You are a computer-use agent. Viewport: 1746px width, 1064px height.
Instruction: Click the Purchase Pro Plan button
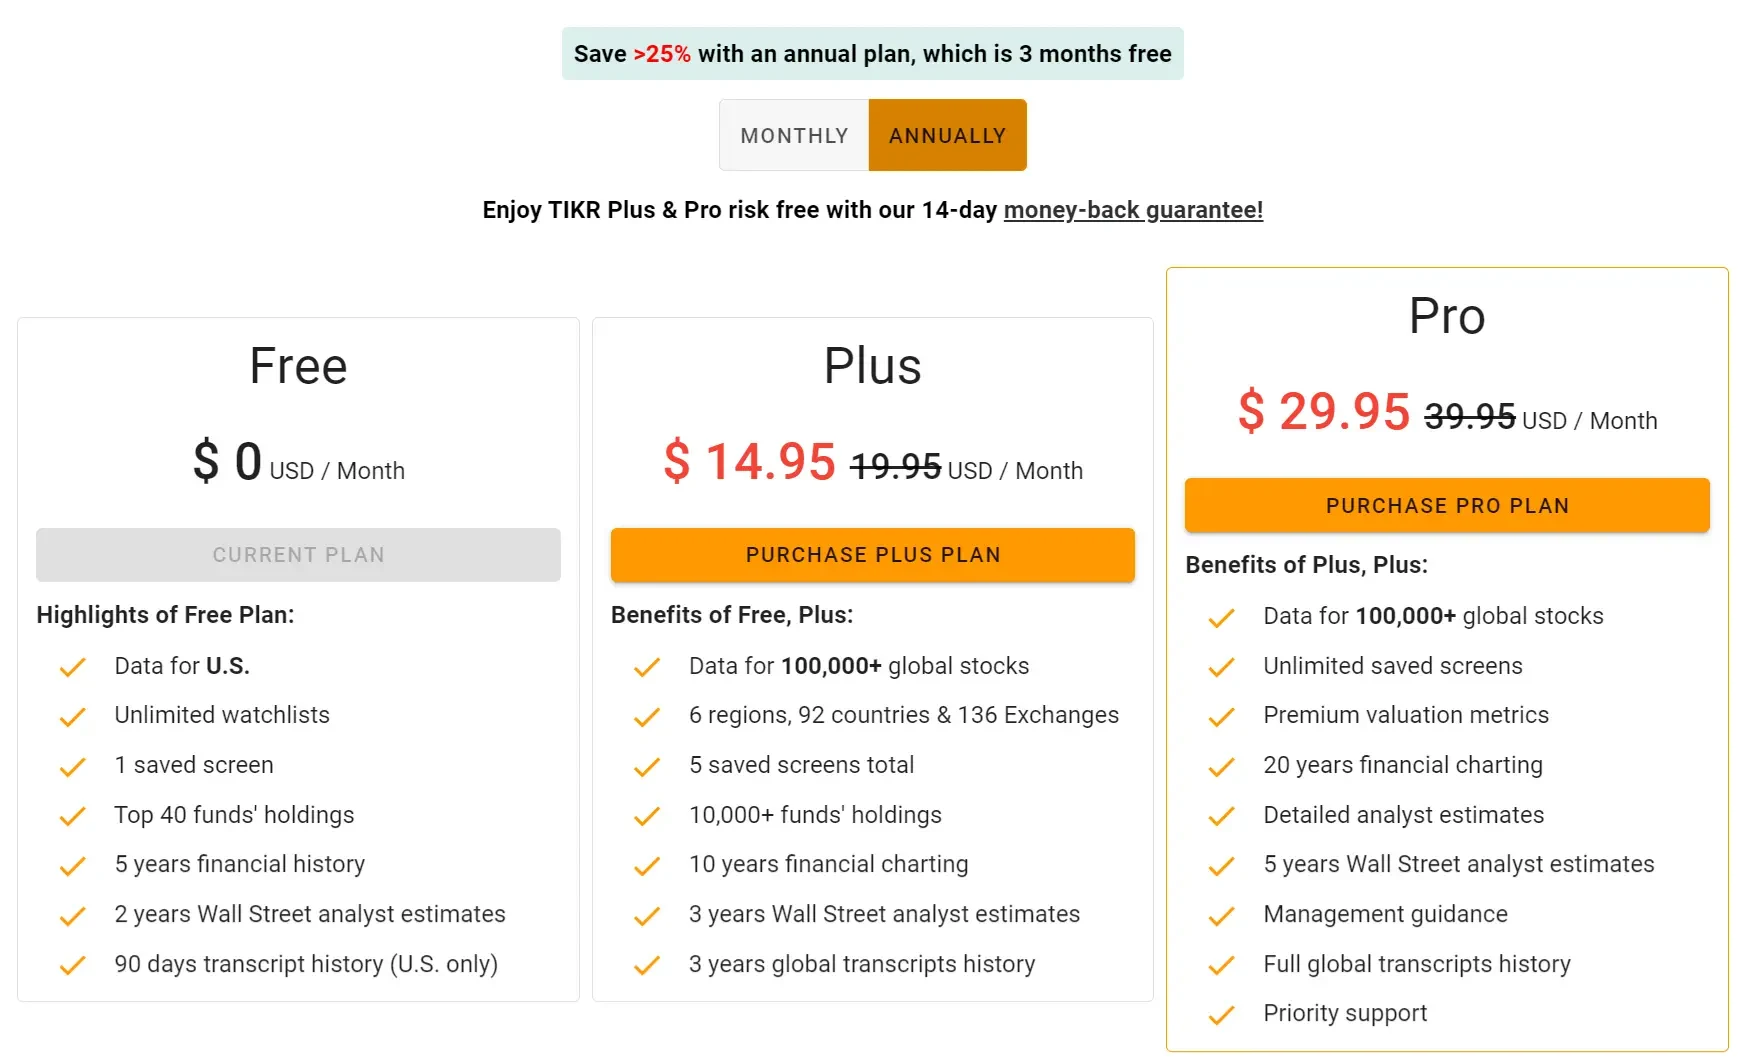pos(1447,505)
